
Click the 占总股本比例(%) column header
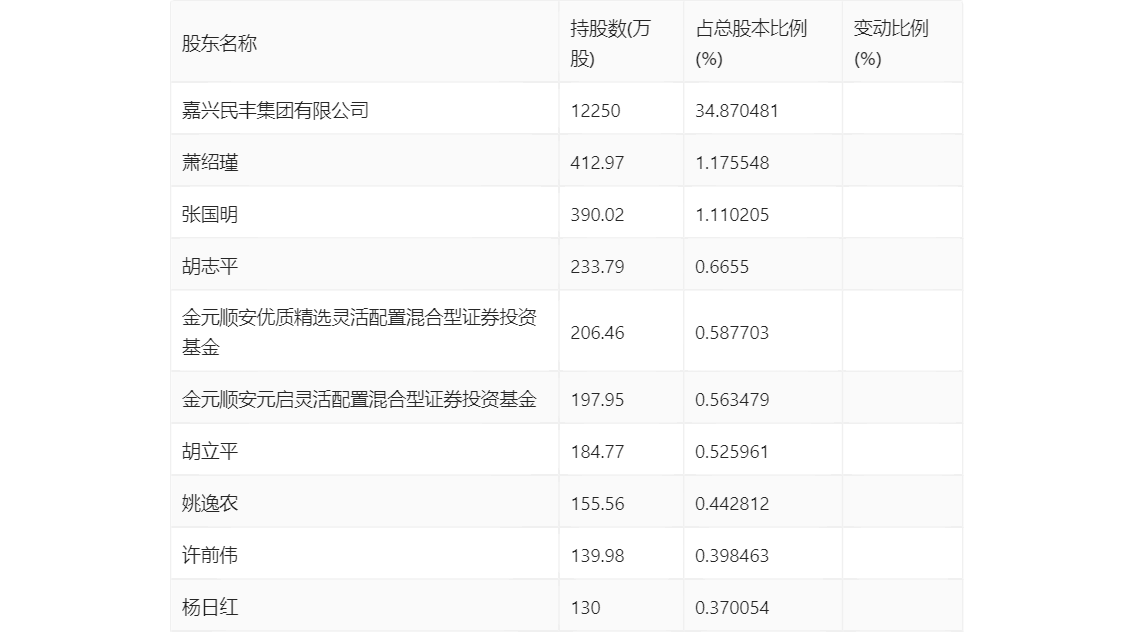coord(751,43)
